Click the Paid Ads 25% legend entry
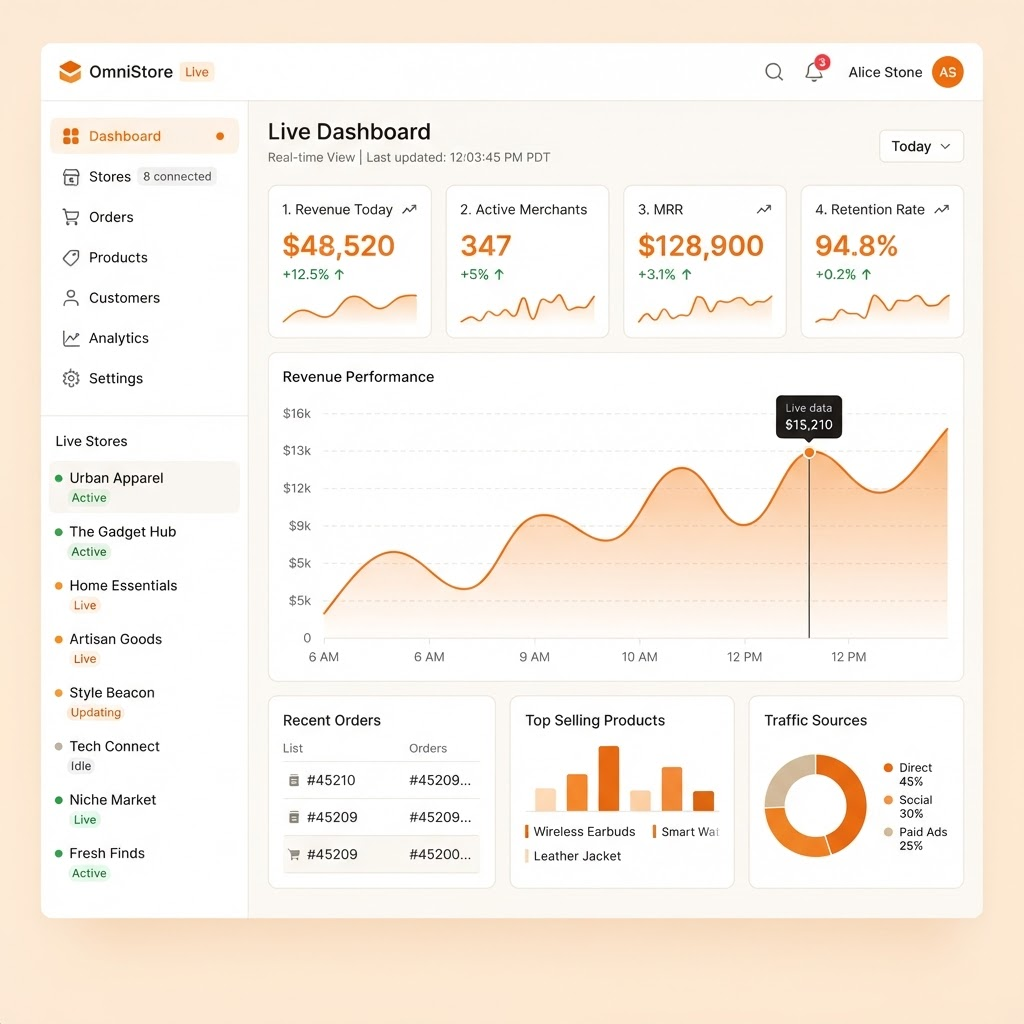The height and width of the screenshot is (1024, 1024). [916, 839]
